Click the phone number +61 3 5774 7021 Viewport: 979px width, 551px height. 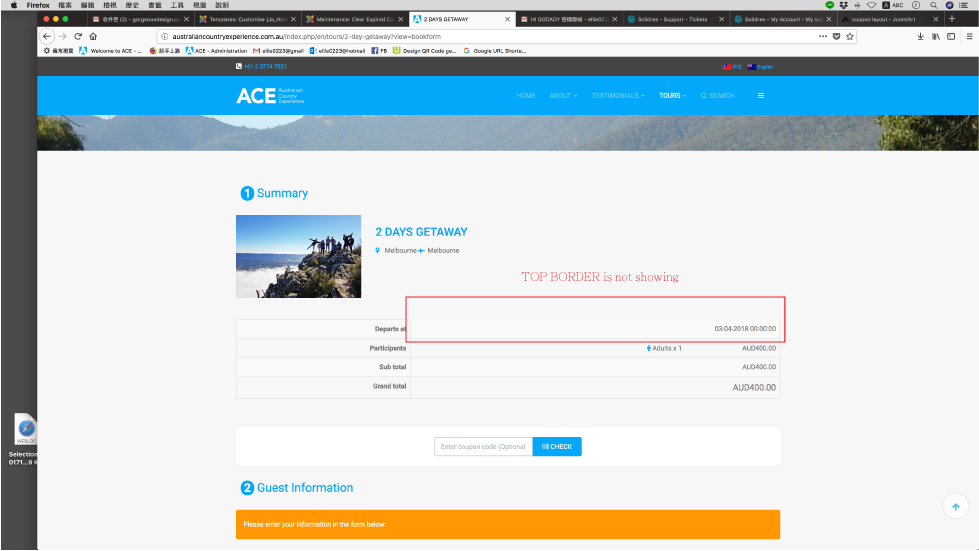[x=265, y=66]
